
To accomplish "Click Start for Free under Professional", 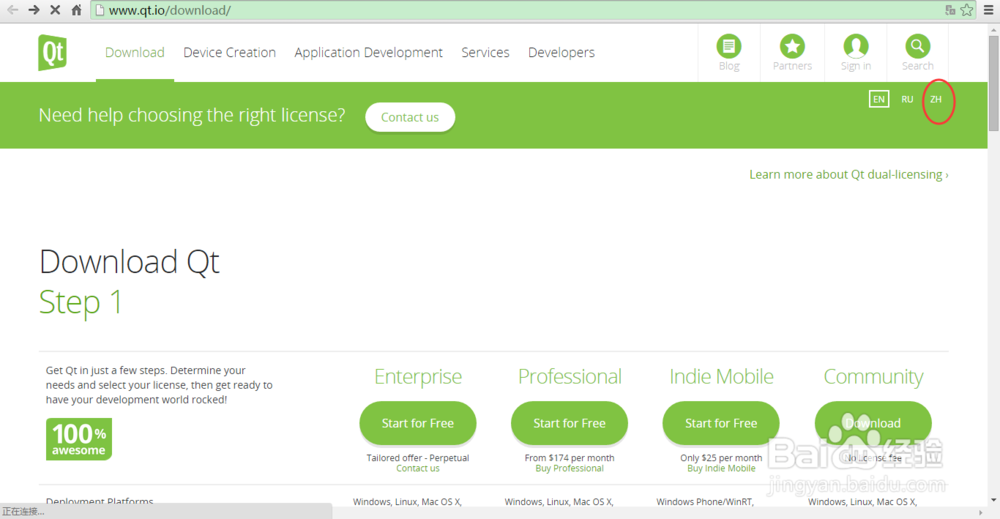I will point(570,423).
